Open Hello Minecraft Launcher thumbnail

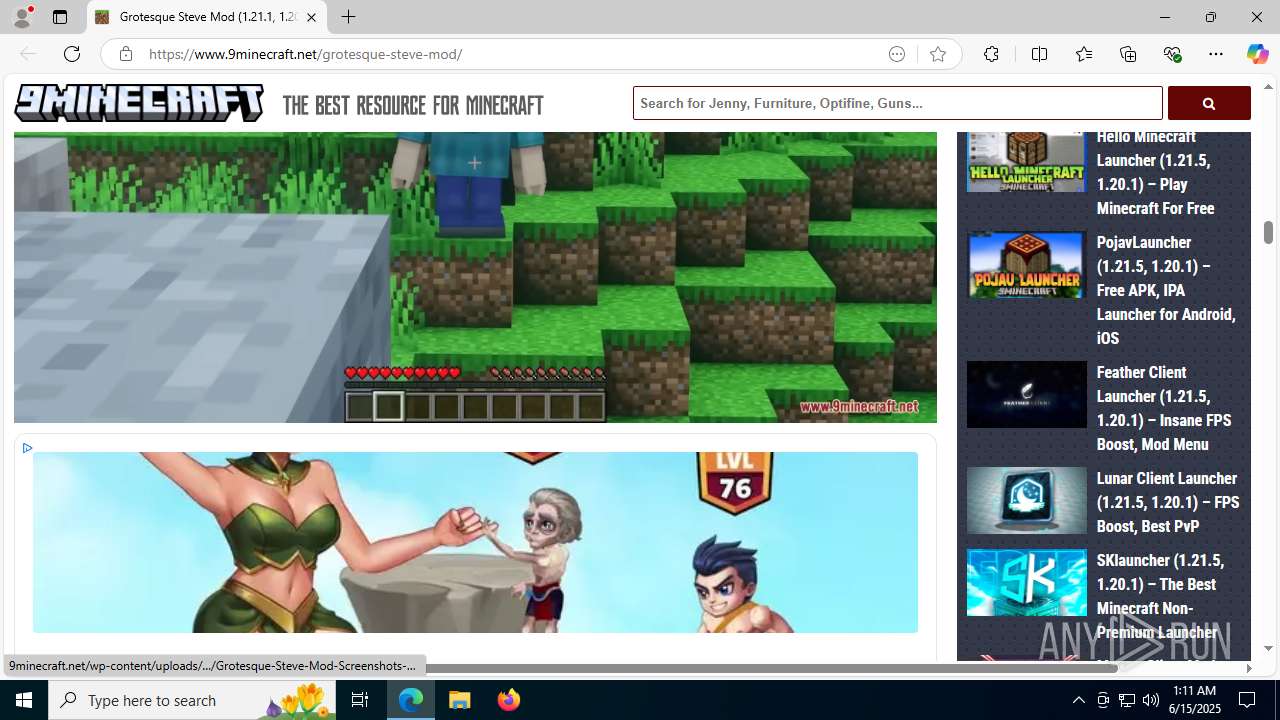[x=1026, y=162]
